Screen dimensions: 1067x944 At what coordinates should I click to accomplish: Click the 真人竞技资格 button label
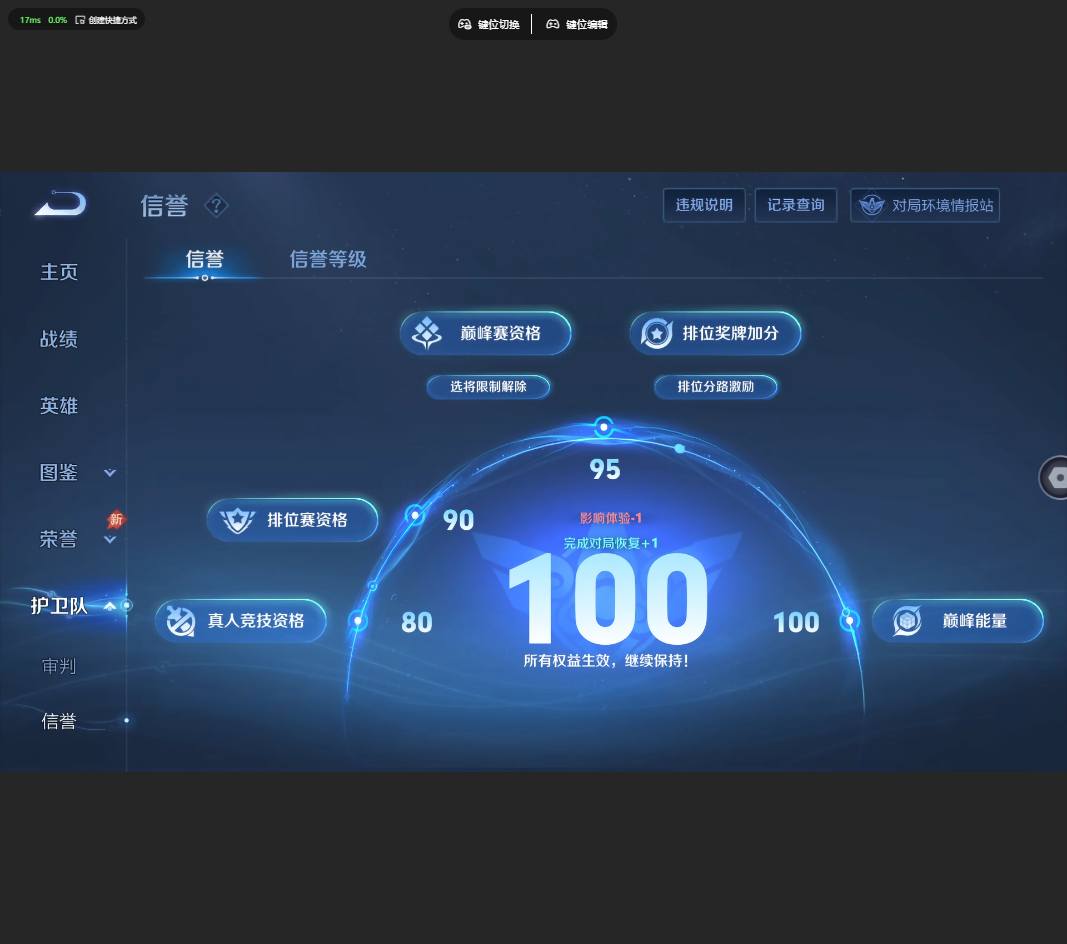click(256, 621)
